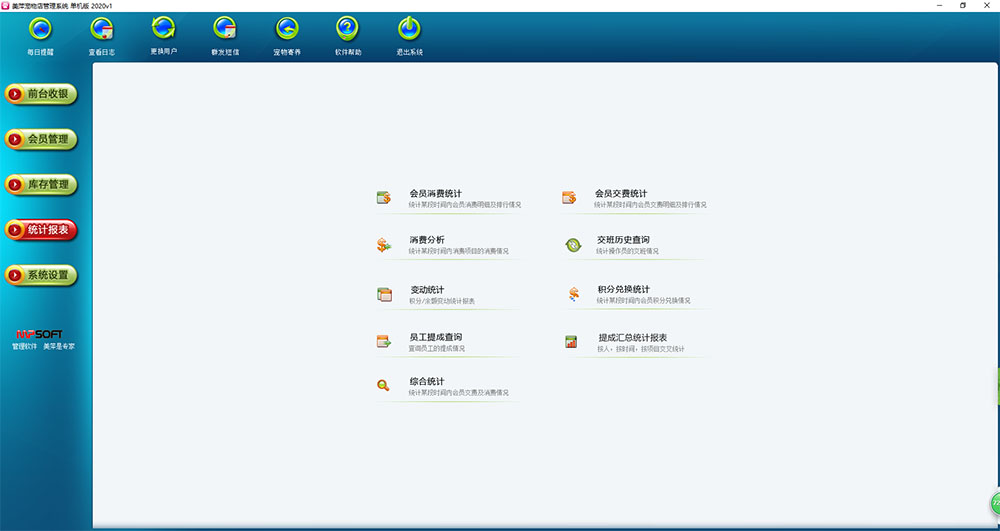Viewport: 1000px width, 531px height.
Task: Click the 查看日志 view log icon
Action: (x=102, y=29)
